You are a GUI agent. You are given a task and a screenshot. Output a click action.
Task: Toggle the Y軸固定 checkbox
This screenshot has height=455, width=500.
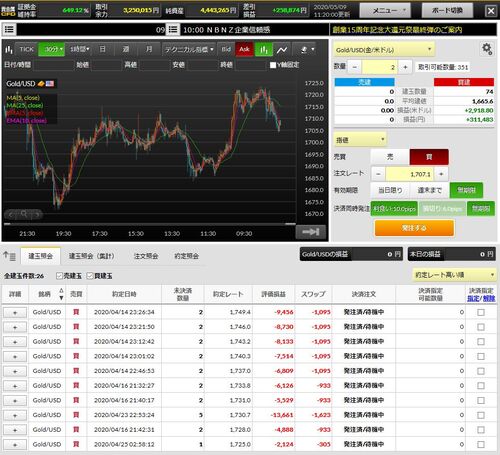pyautogui.click(x=273, y=65)
